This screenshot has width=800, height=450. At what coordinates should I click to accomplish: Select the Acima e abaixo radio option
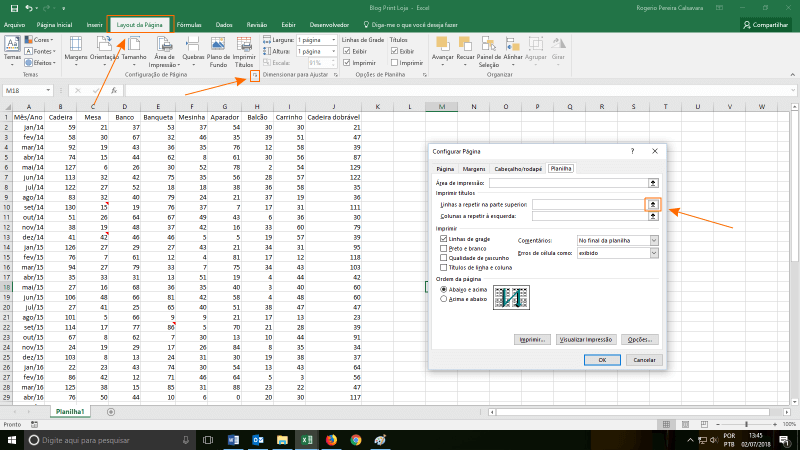click(x=444, y=297)
